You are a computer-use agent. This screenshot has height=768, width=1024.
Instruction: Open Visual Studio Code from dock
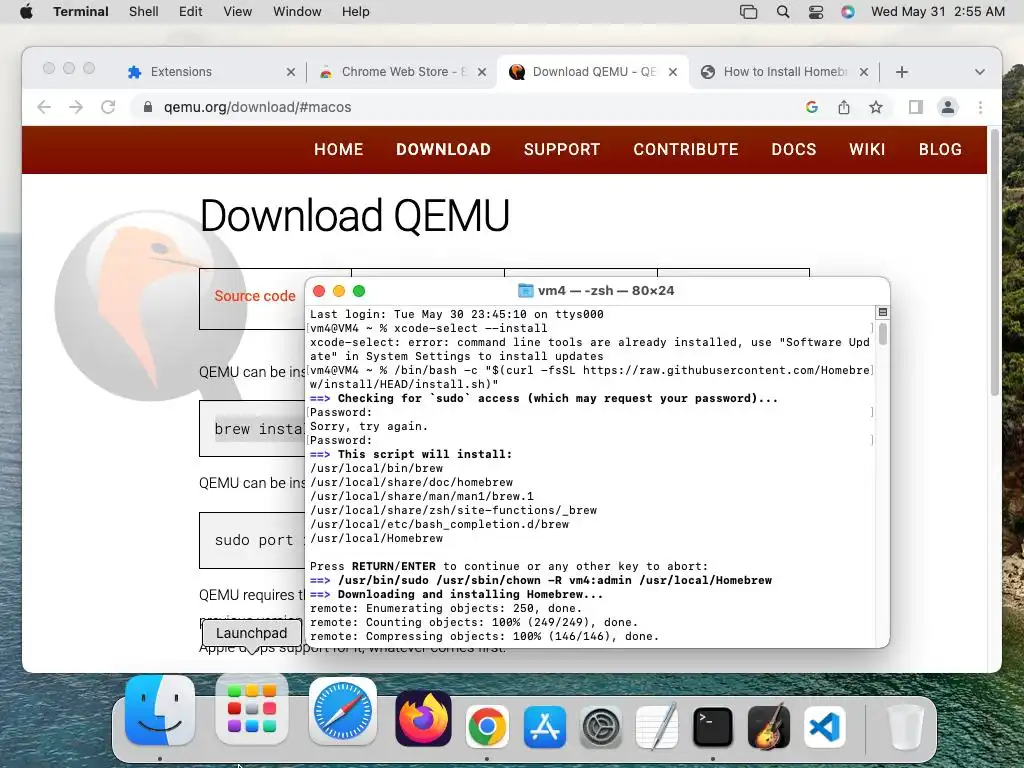(x=824, y=726)
